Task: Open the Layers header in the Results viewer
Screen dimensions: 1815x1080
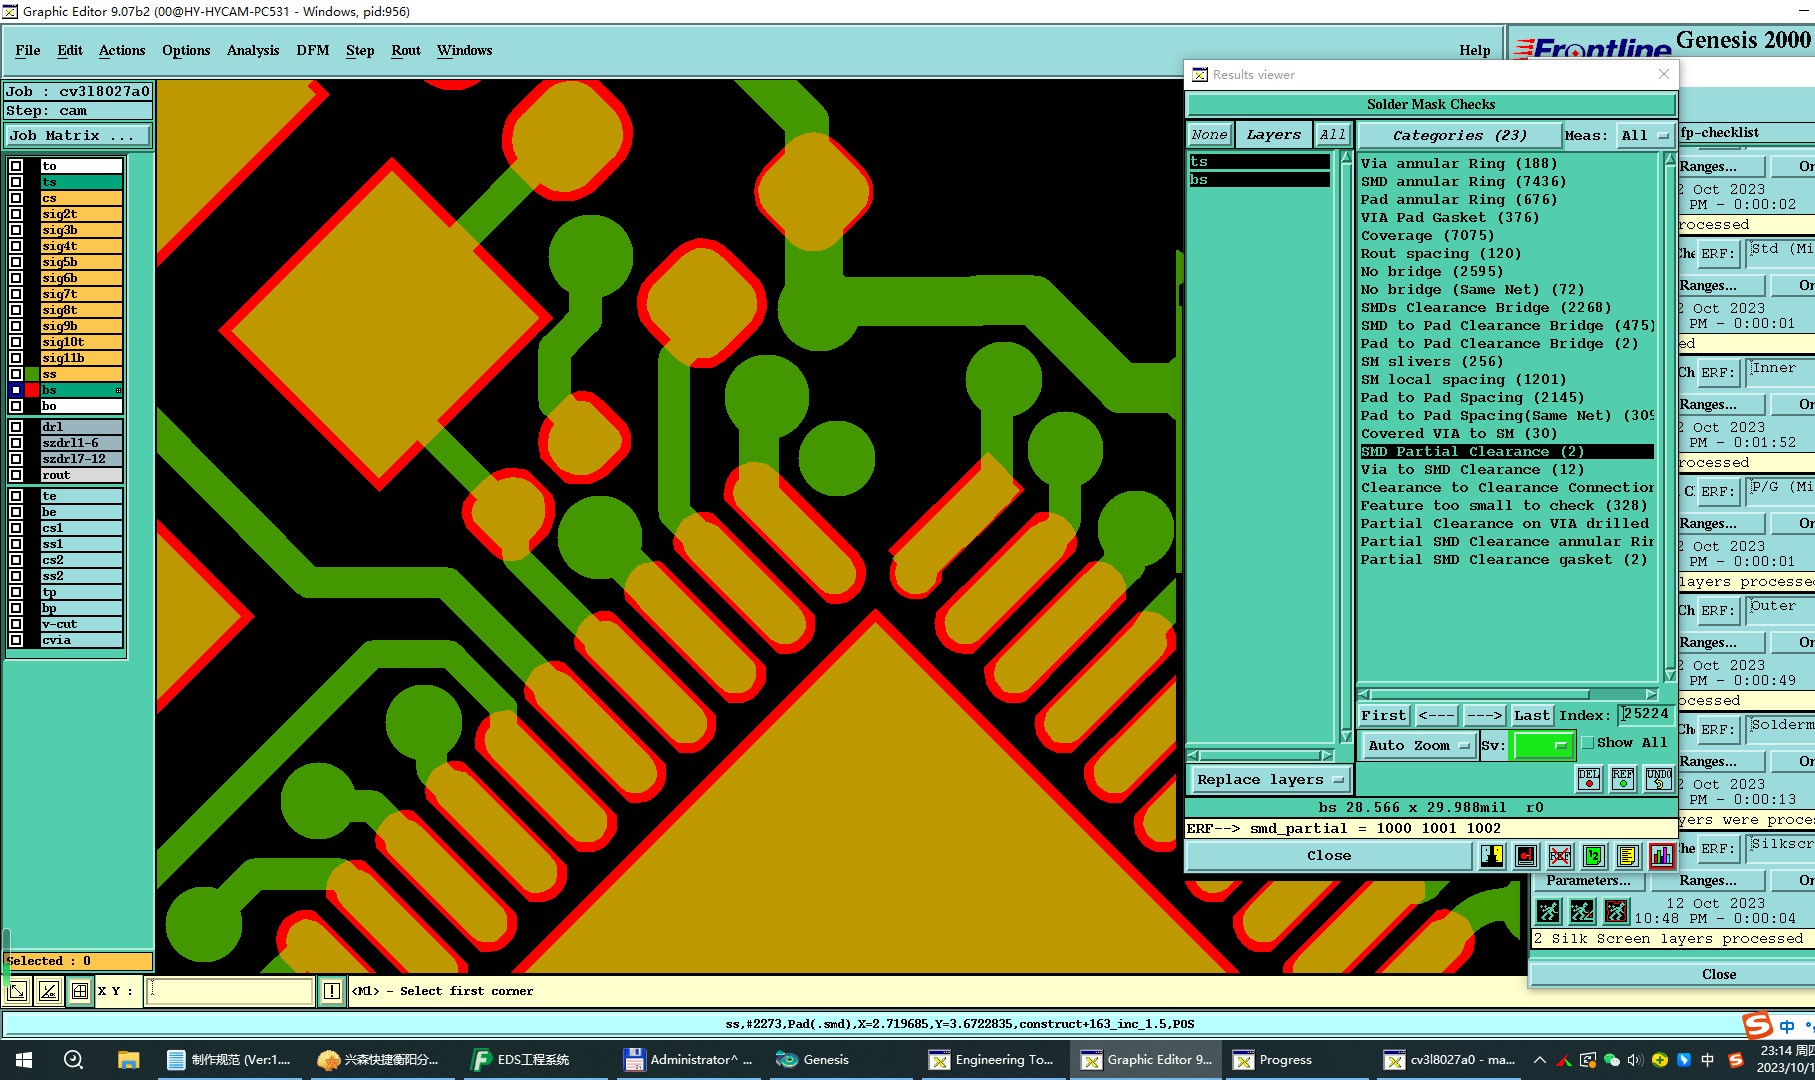Action: click(x=1274, y=135)
